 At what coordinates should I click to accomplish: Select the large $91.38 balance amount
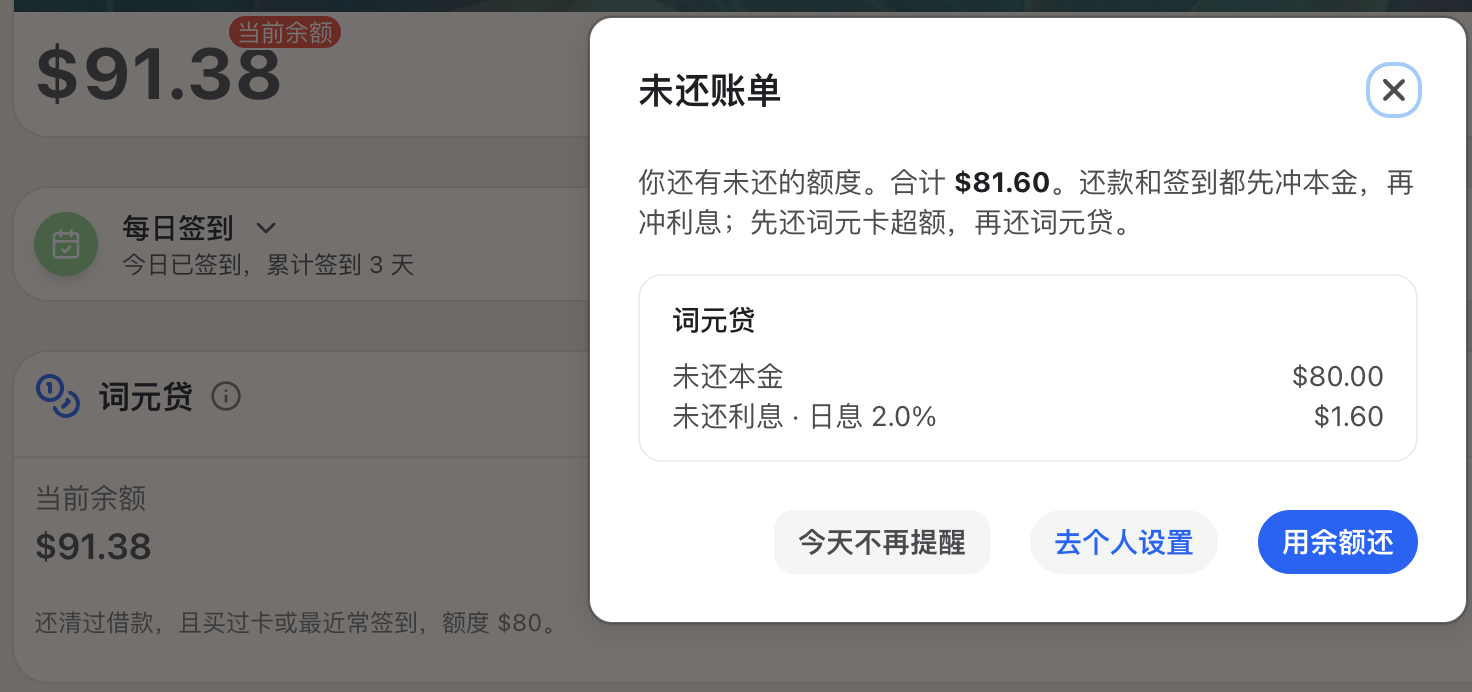click(x=159, y=75)
